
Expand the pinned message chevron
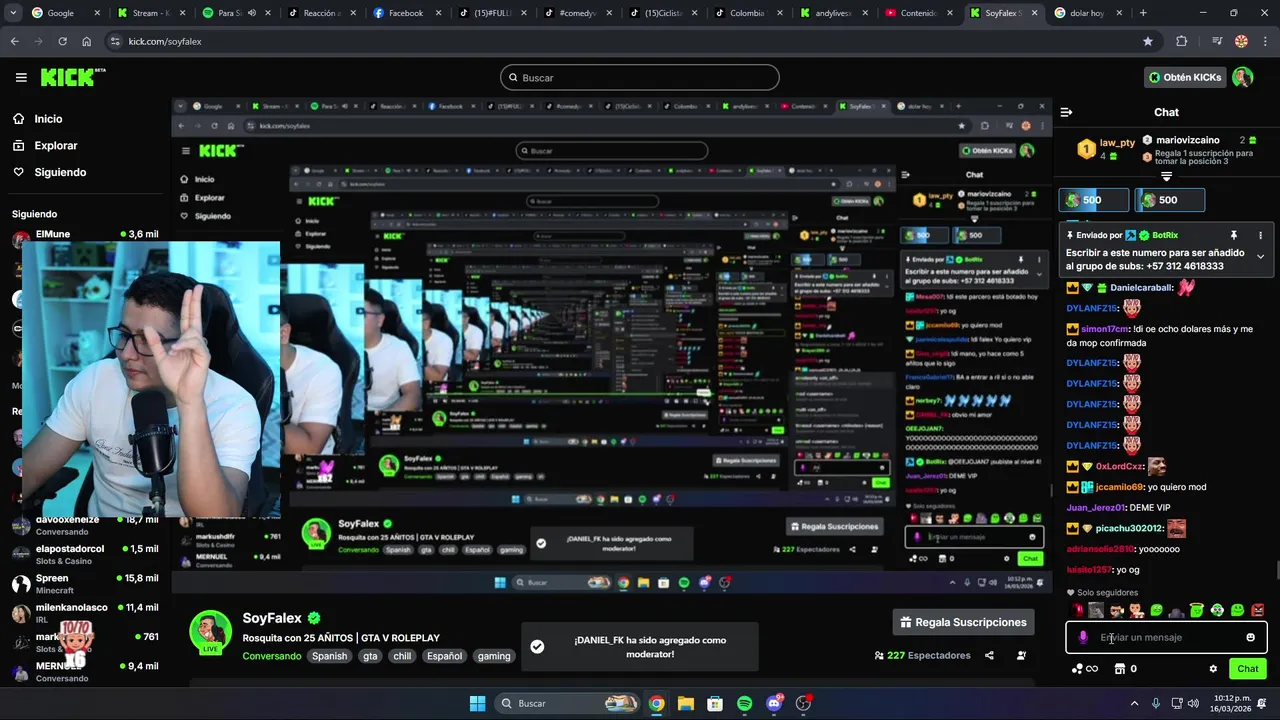tap(1260, 257)
